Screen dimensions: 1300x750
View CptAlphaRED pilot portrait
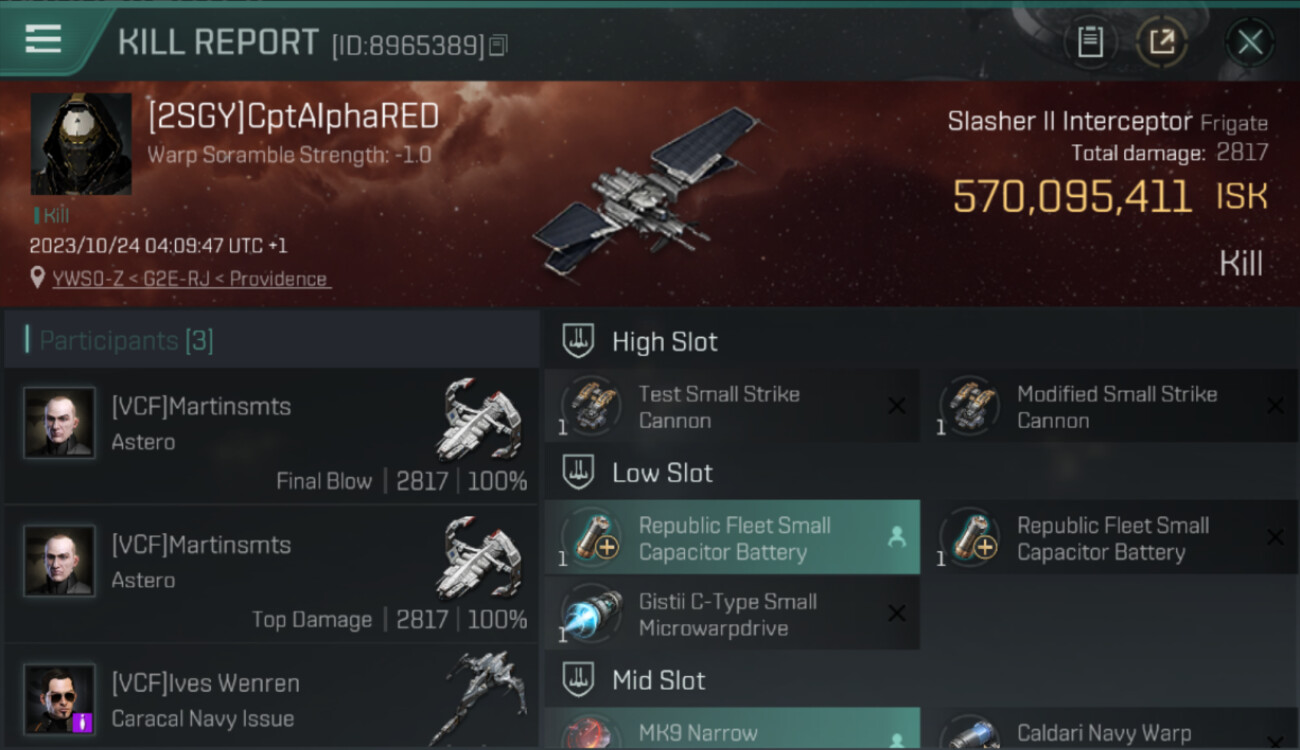tap(81, 143)
